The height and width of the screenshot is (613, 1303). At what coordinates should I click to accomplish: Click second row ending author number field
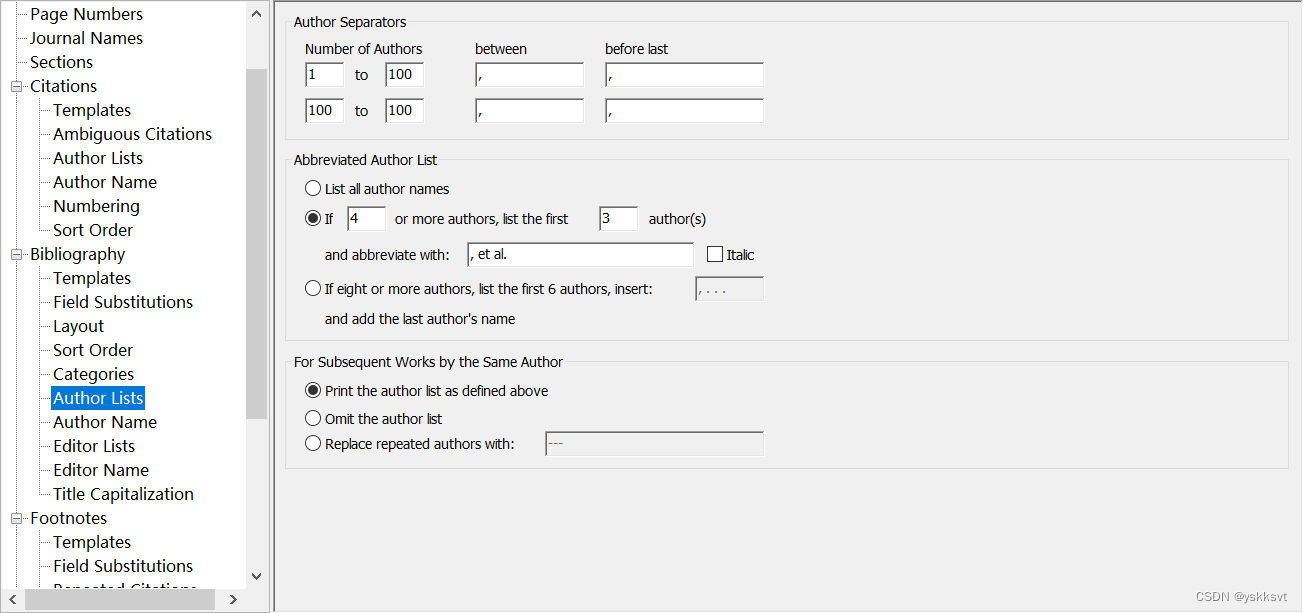point(404,111)
